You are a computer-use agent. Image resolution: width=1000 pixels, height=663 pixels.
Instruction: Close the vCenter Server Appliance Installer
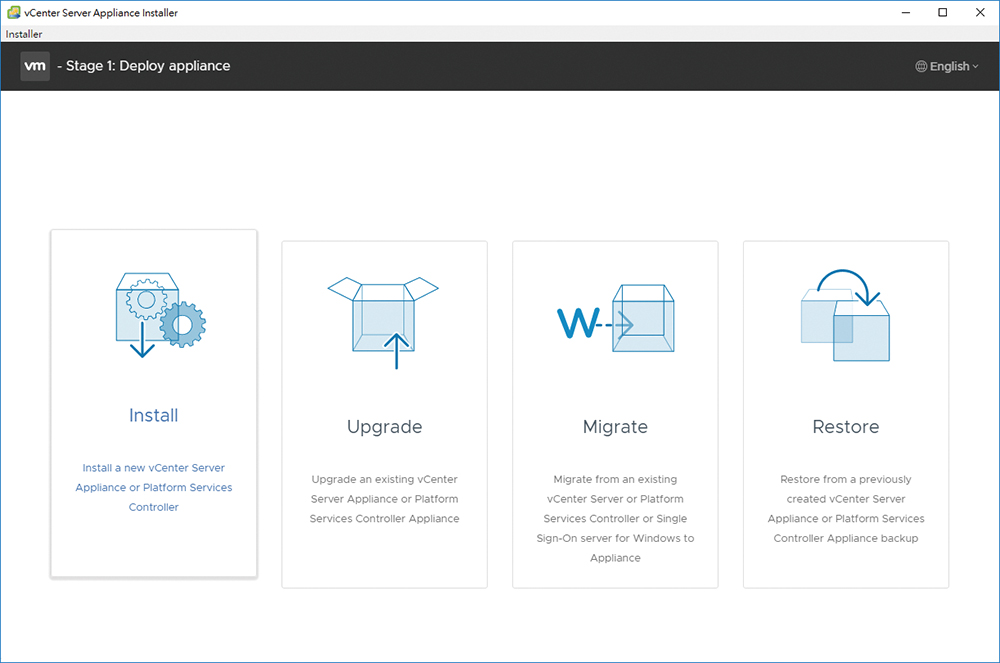980,13
